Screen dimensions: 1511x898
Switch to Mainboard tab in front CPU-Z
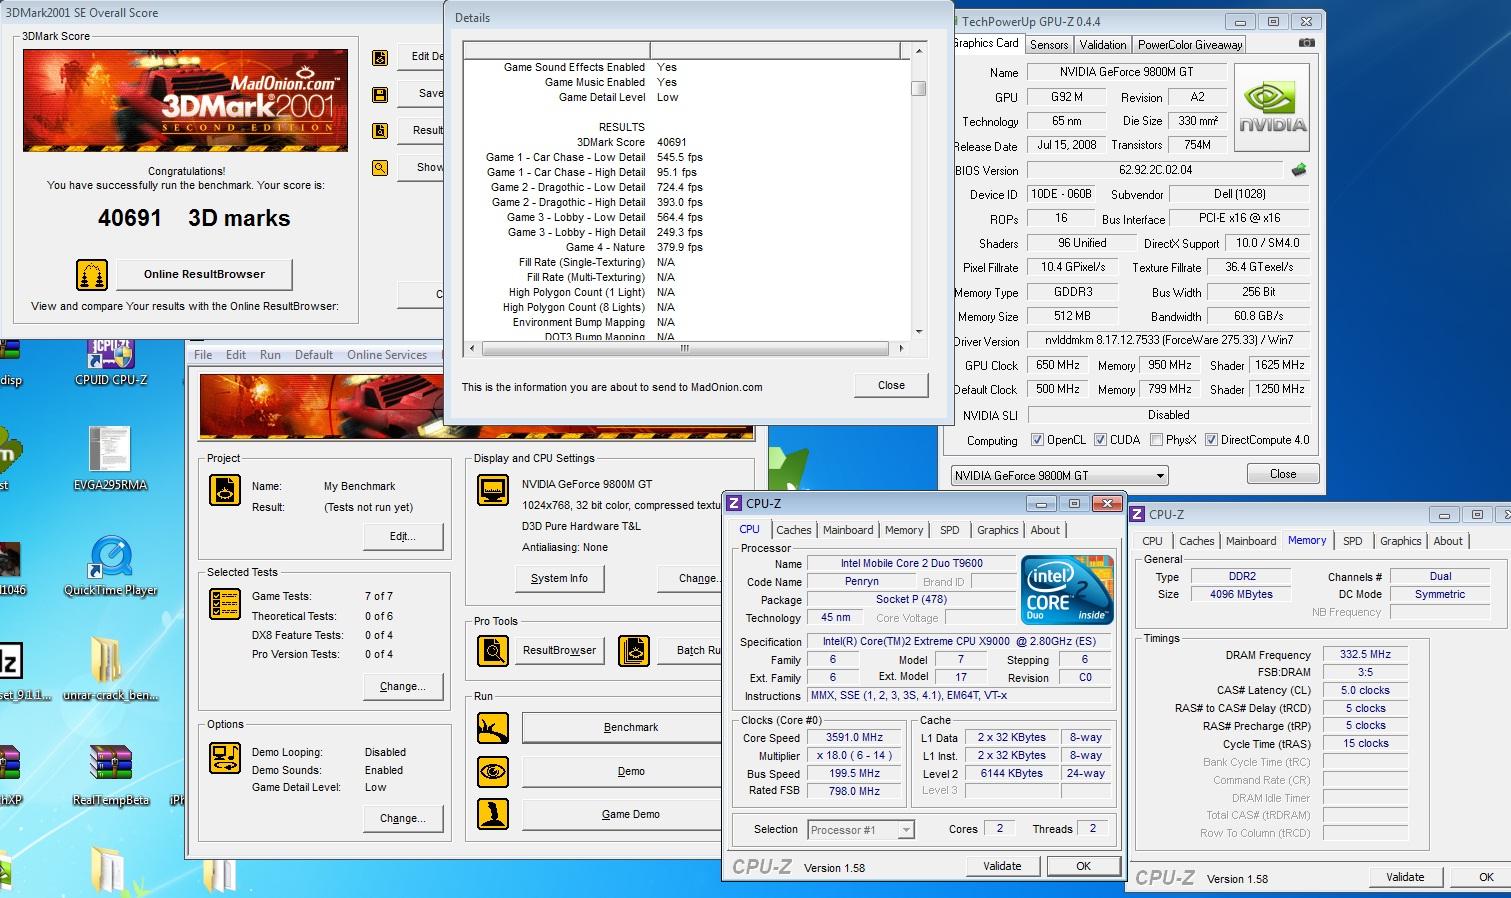pos(848,530)
